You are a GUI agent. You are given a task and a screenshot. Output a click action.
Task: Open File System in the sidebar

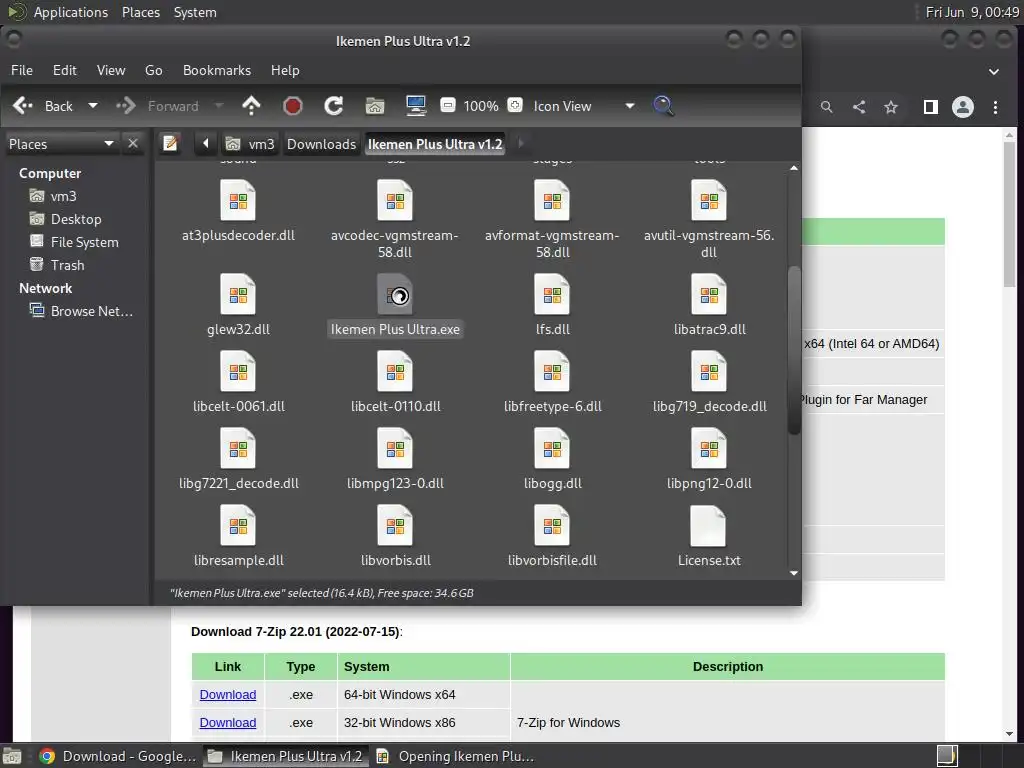point(74,242)
